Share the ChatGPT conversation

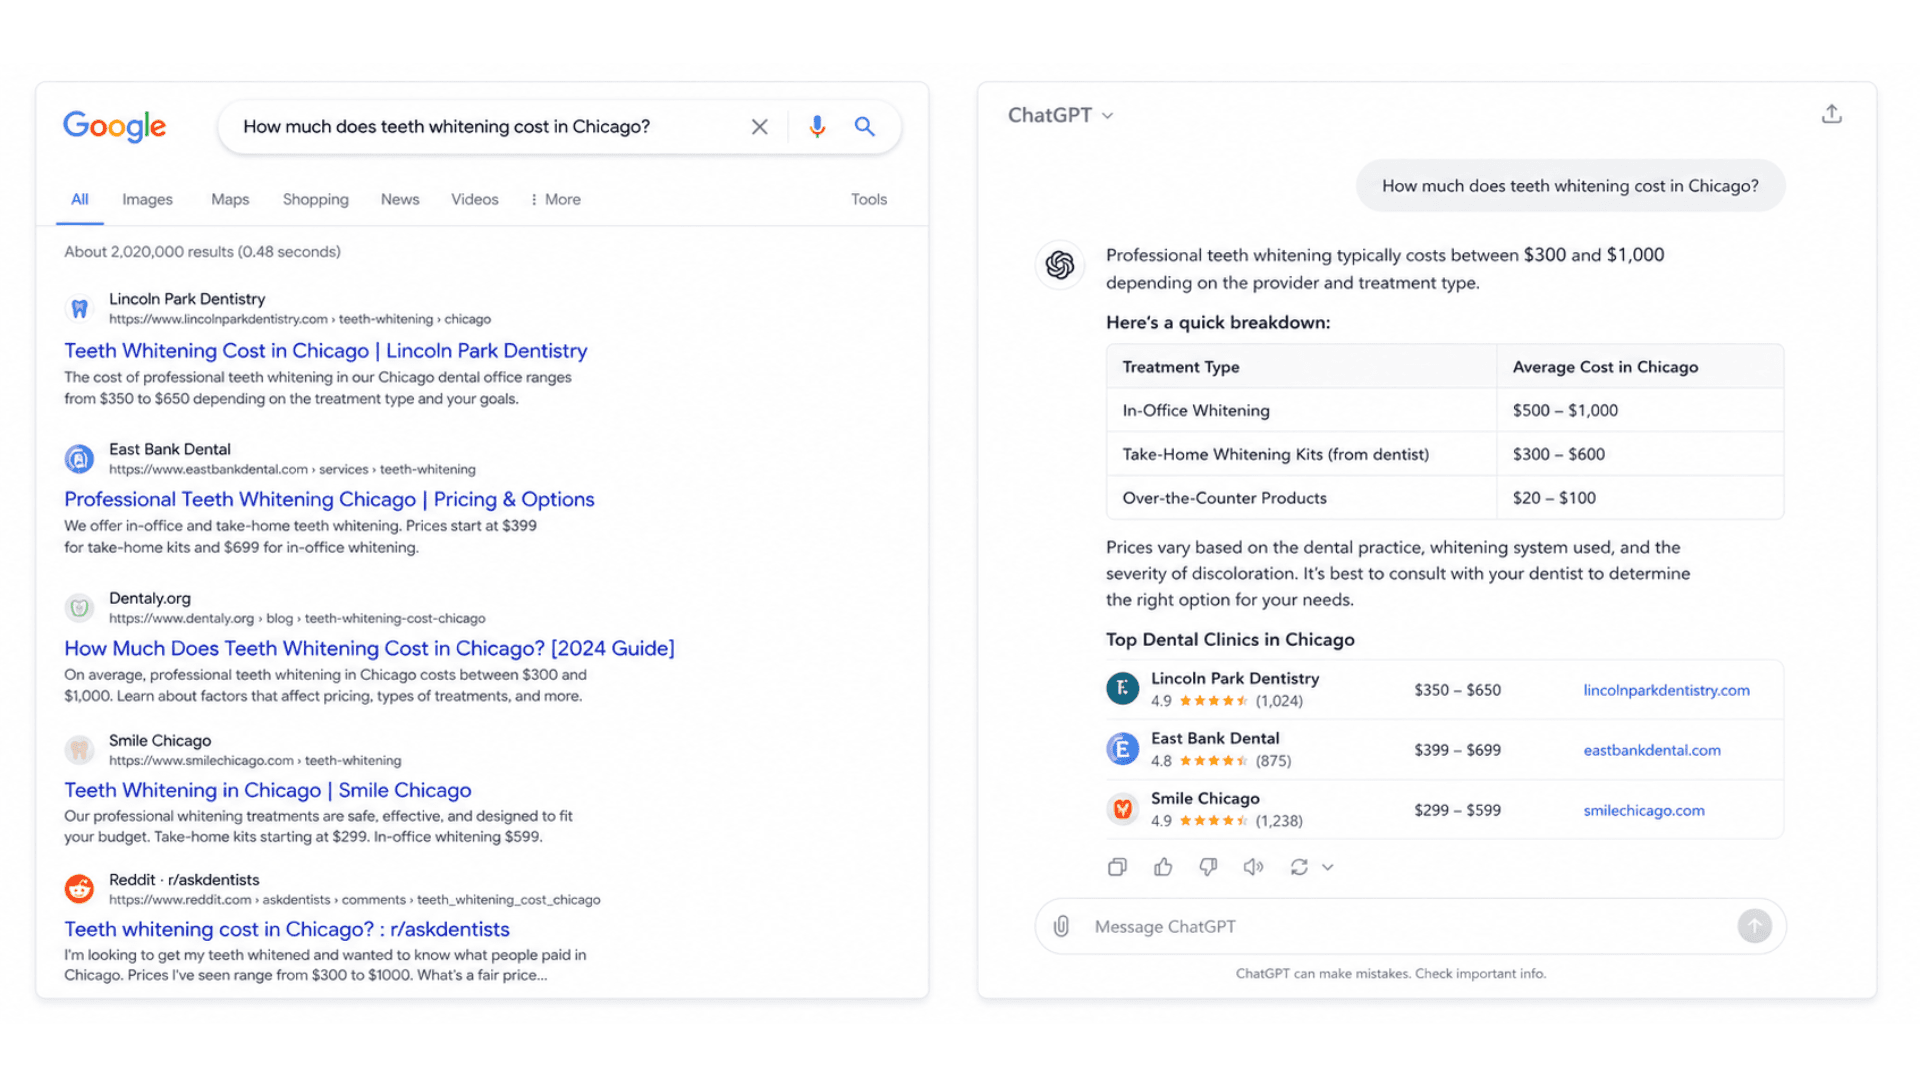click(1831, 114)
